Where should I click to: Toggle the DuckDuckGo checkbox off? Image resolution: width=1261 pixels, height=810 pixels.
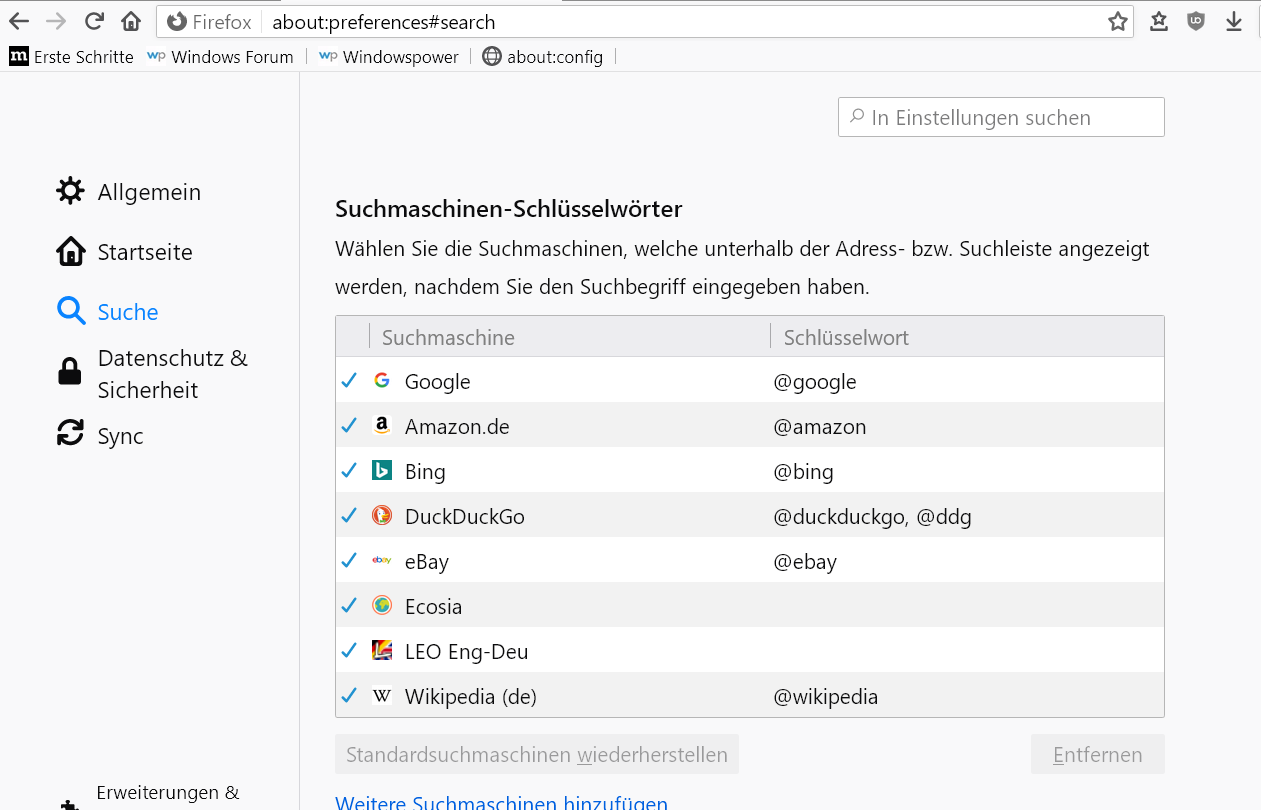click(x=349, y=516)
